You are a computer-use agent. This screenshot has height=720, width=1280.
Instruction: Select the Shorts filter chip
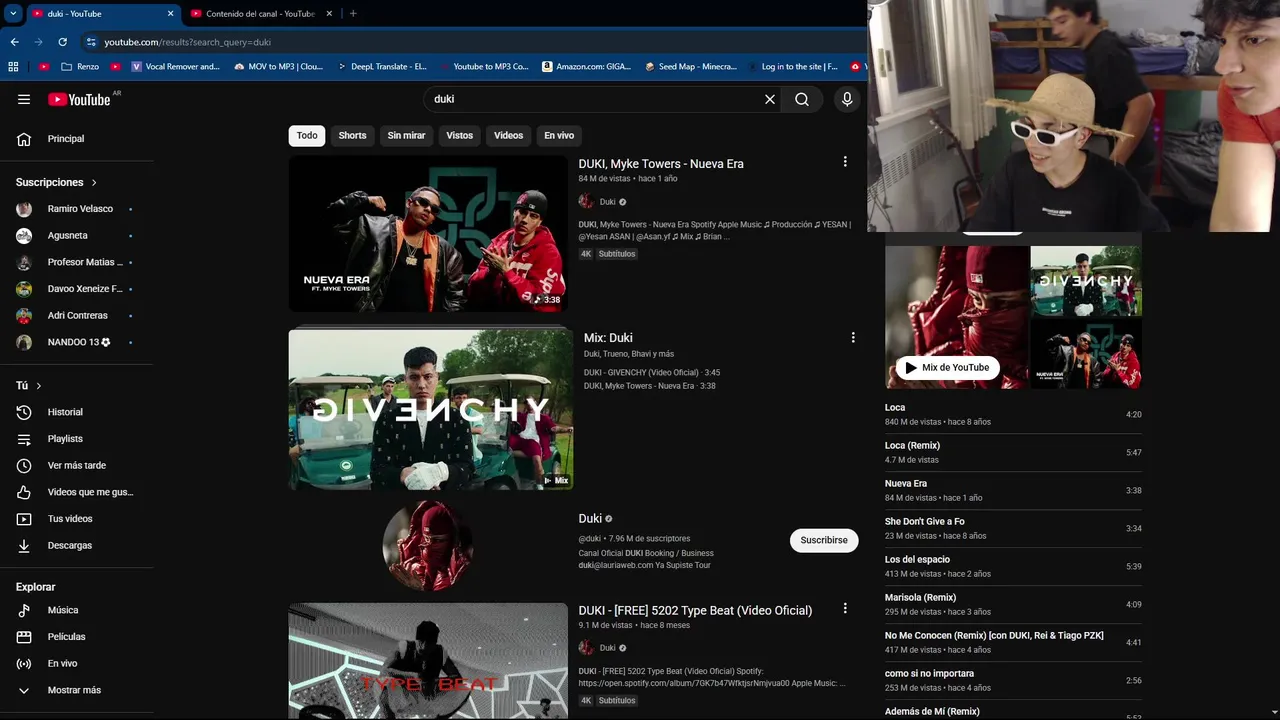(352, 135)
